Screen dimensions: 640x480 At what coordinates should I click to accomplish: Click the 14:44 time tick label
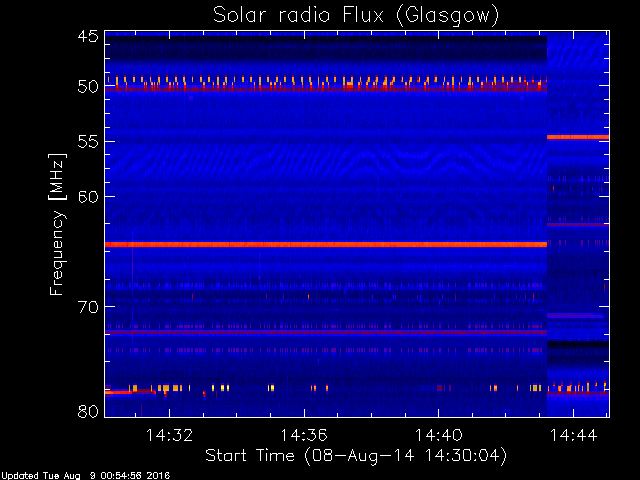click(573, 435)
